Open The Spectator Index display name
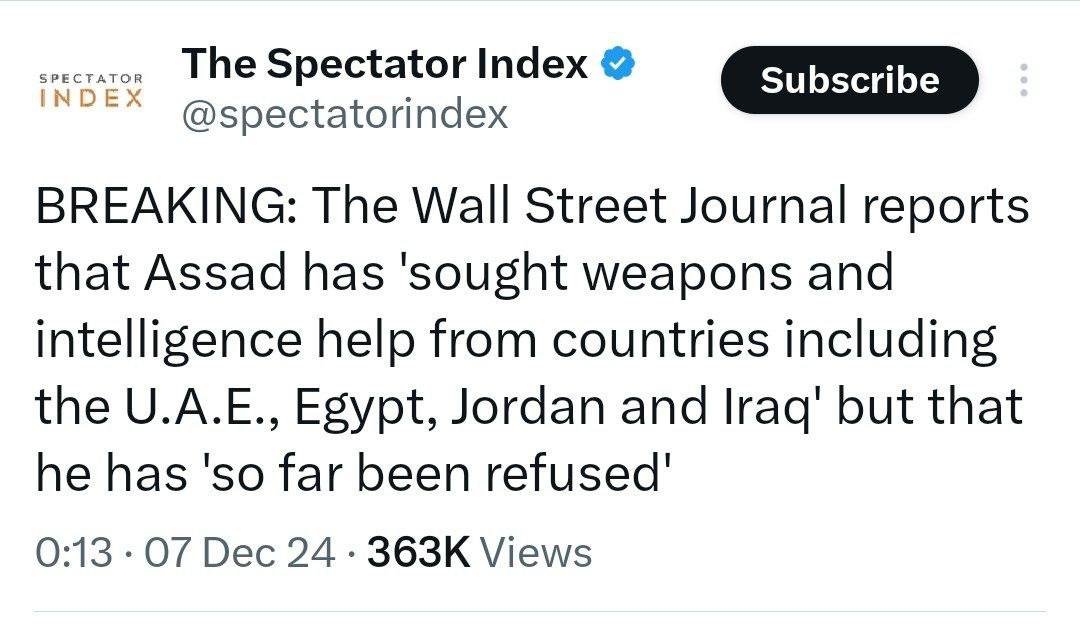The width and height of the screenshot is (1080, 637). 385,65
